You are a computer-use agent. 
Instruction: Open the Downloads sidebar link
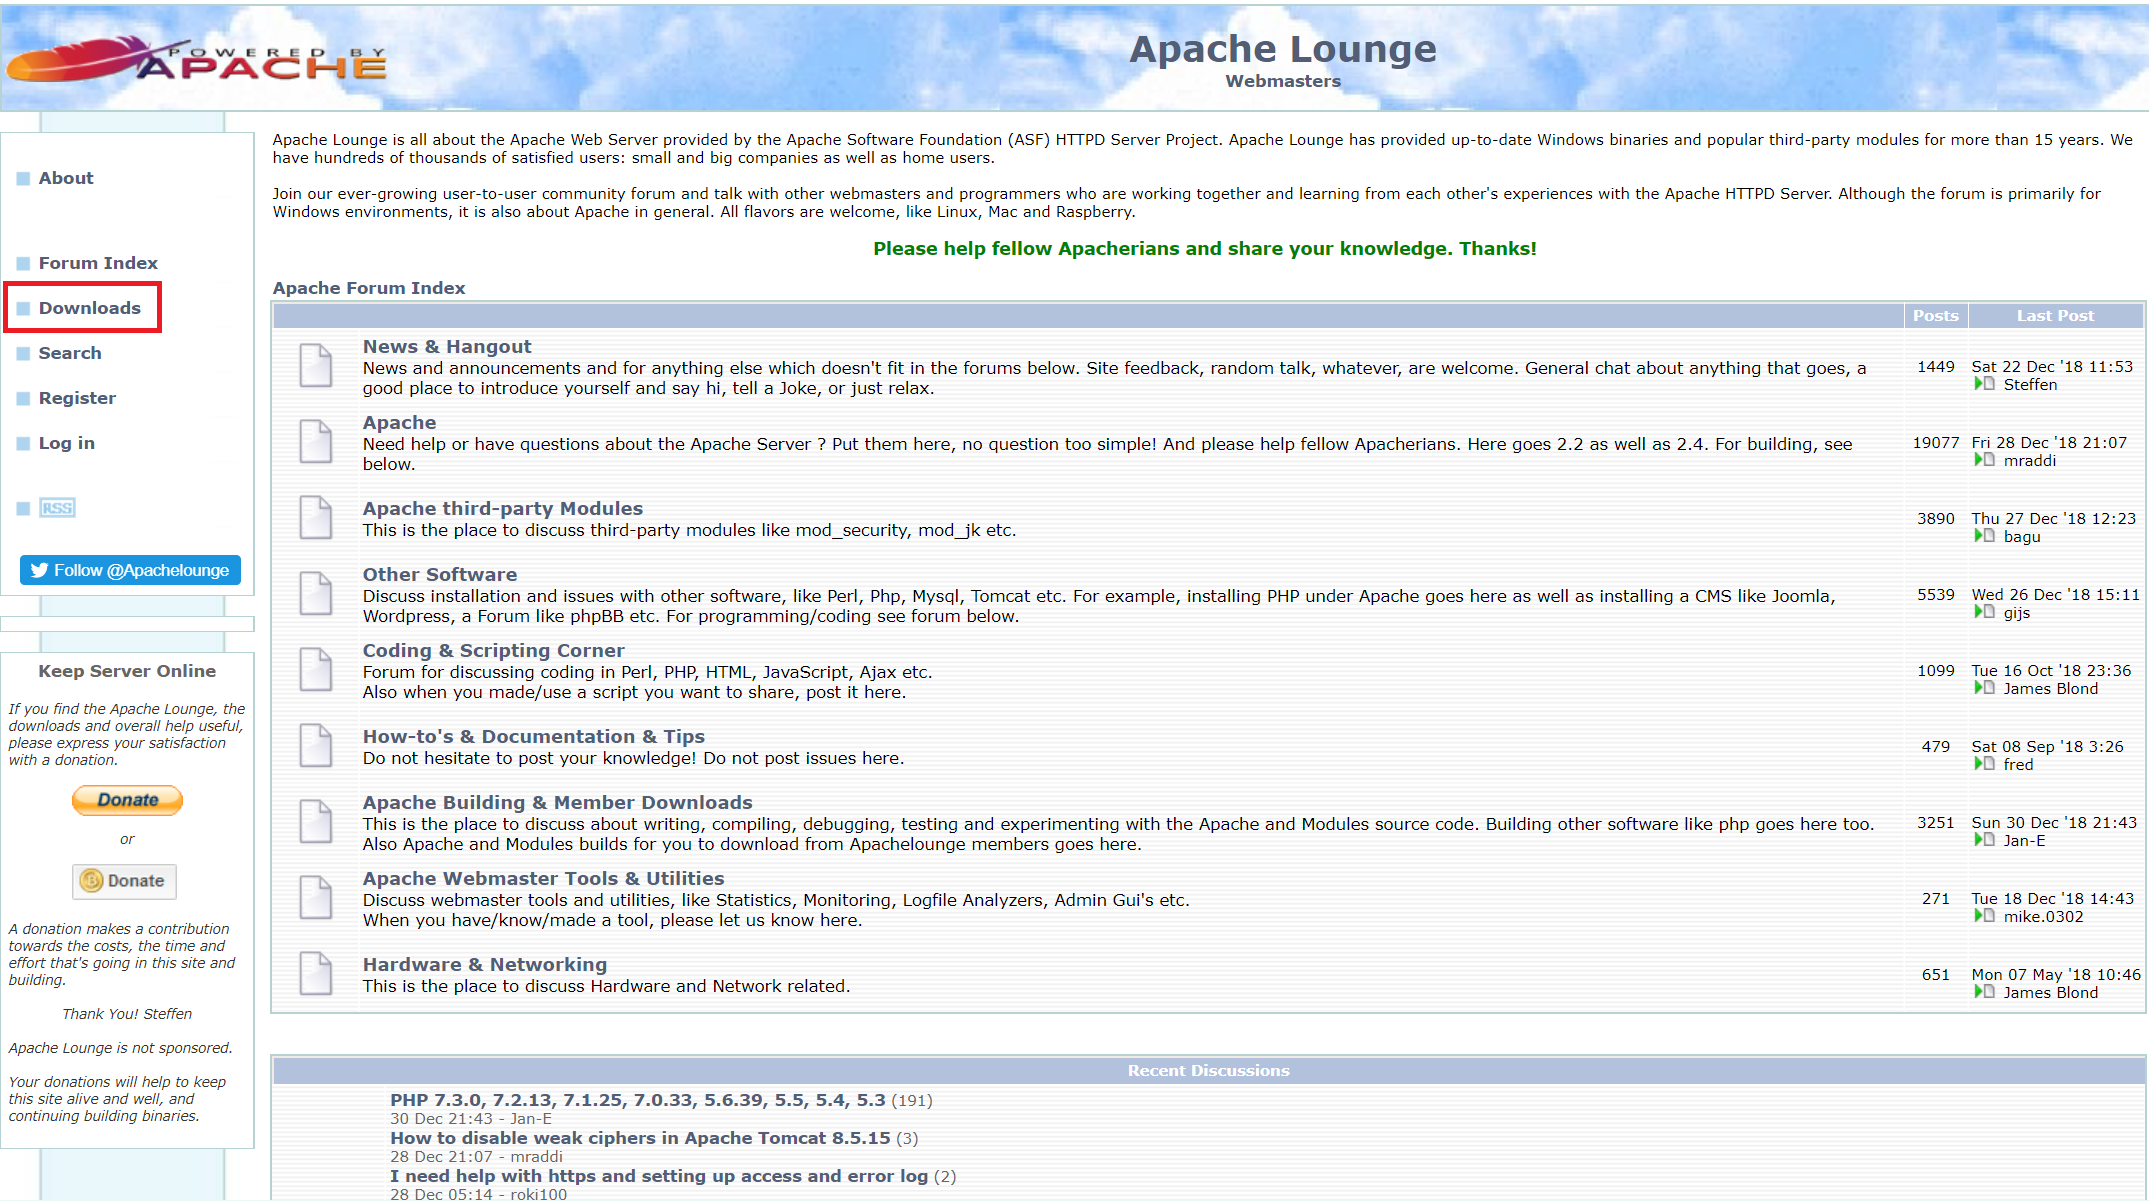click(x=89, y=307)
